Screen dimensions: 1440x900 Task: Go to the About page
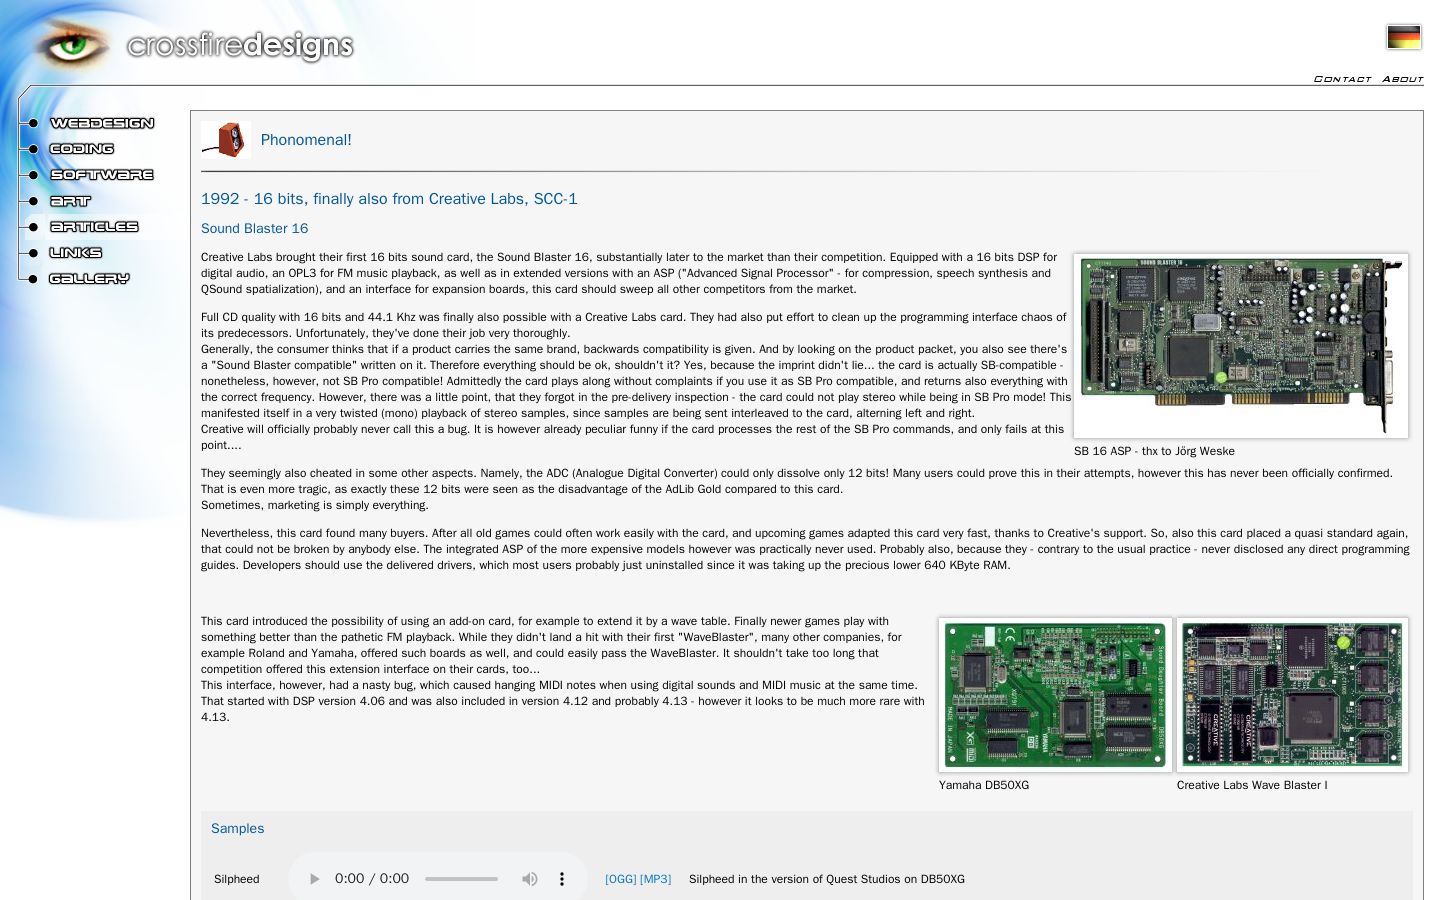point(1403,79)
